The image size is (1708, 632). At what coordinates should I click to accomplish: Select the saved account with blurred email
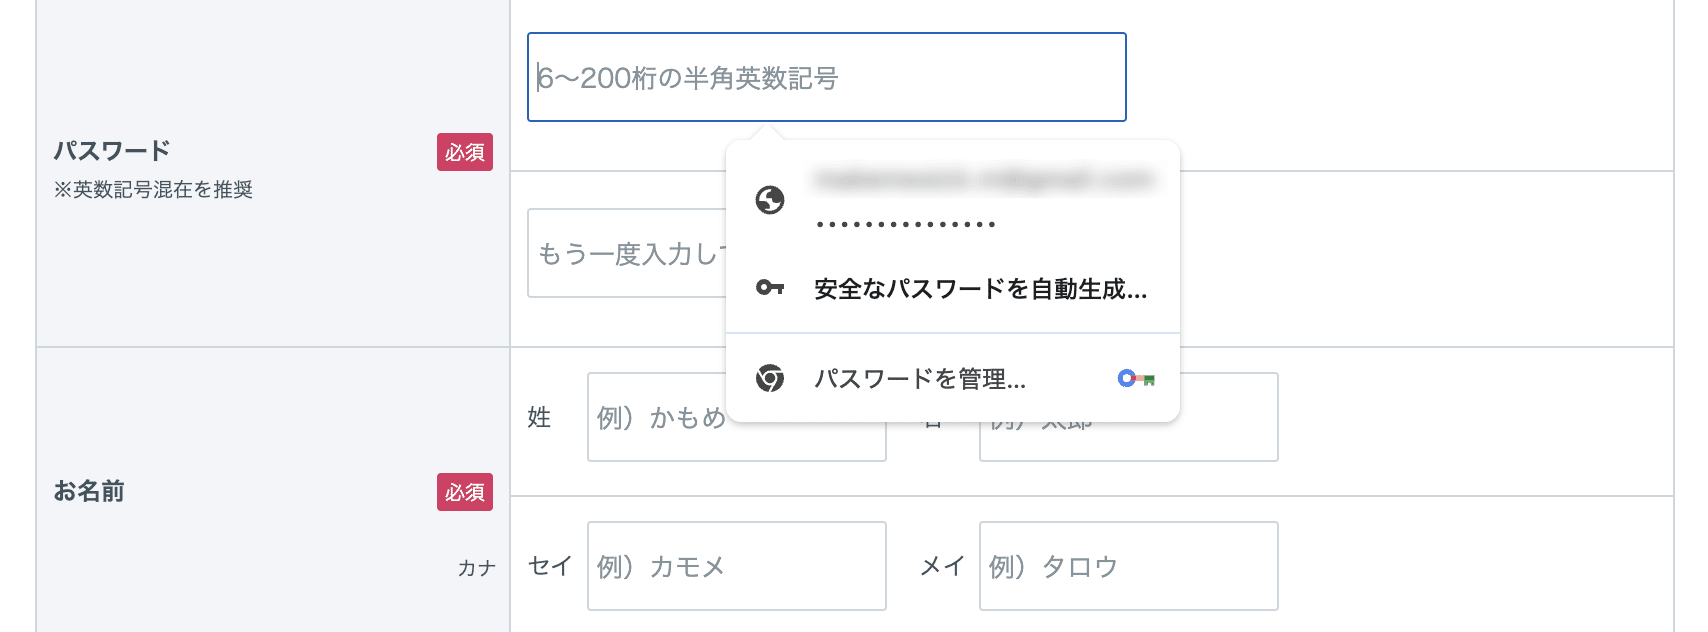click(984, 181)
